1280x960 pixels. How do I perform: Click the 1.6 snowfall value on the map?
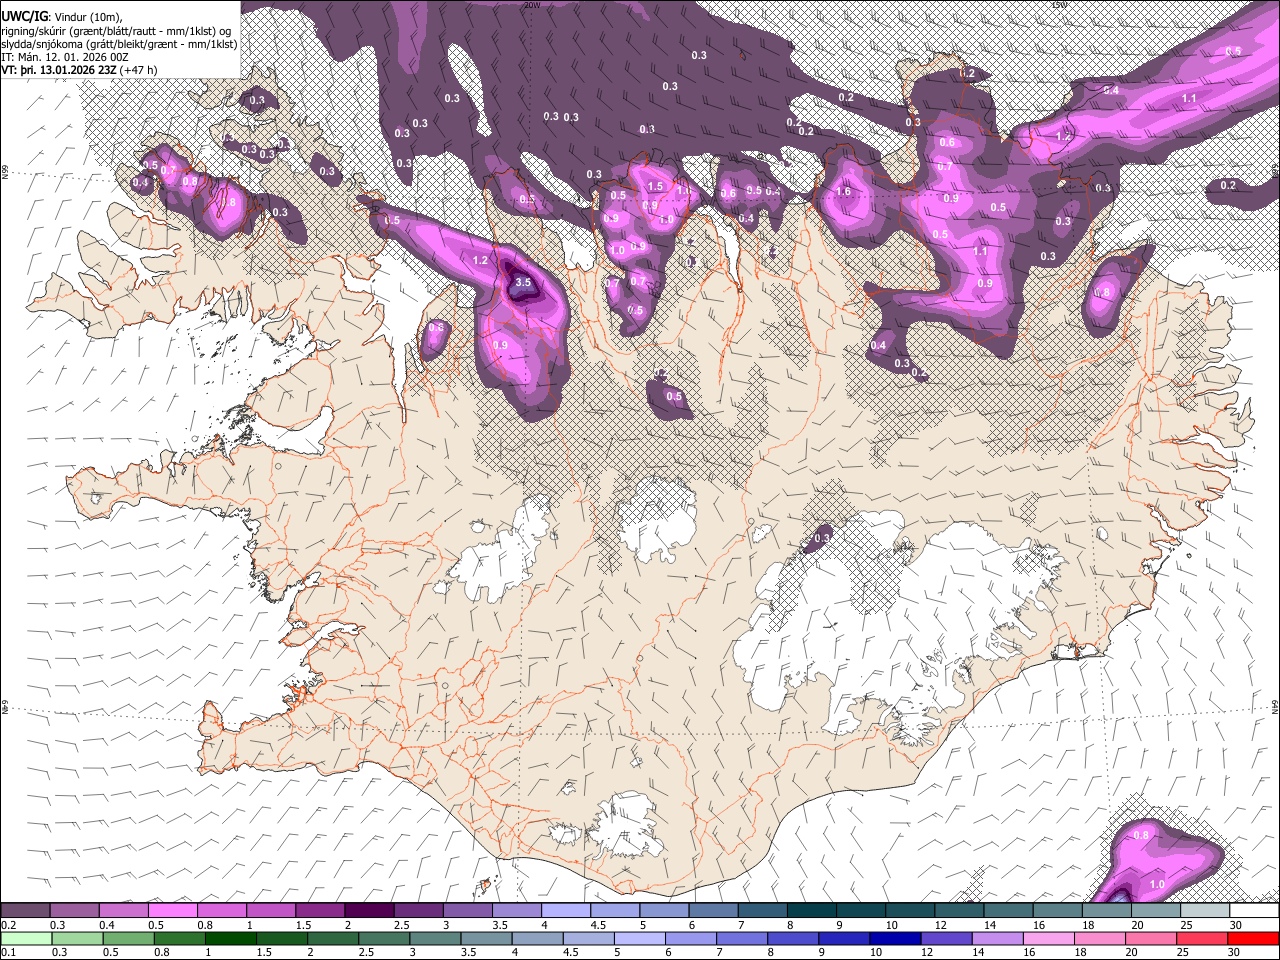[x=843, y=192]
